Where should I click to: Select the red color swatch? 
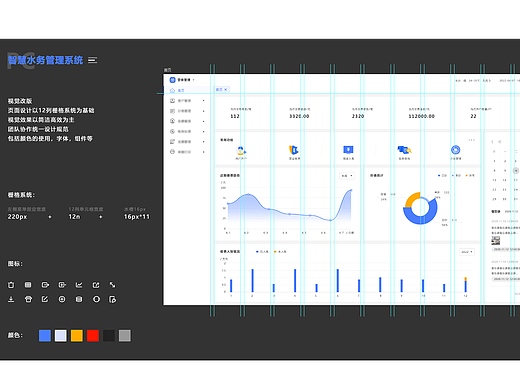tap(93, 335)
